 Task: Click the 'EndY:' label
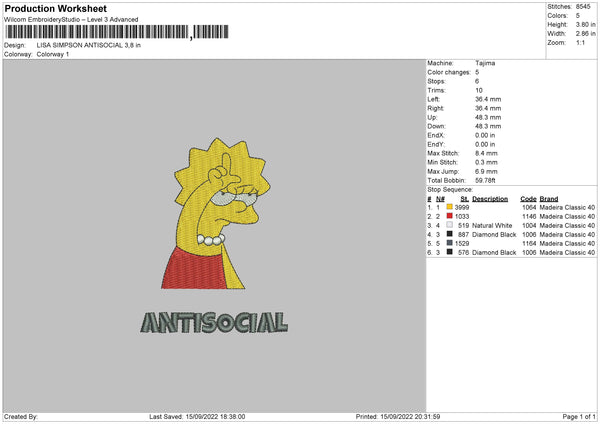click(x=436, y=145)
